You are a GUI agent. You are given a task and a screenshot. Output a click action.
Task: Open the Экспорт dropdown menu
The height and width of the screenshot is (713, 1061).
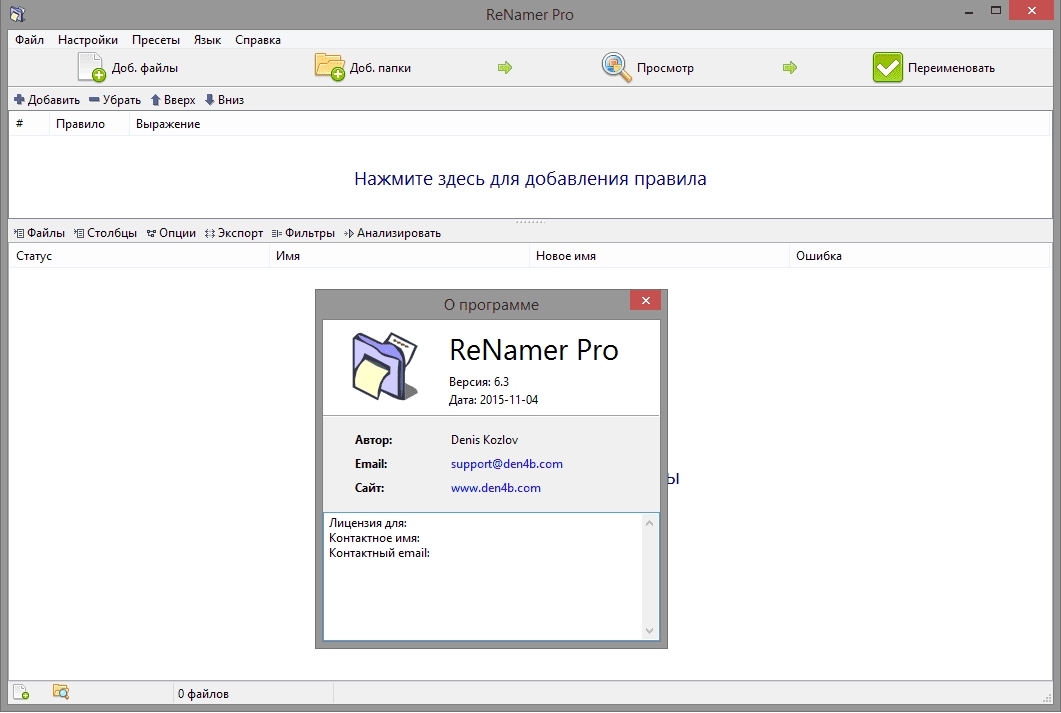[234, 233]
